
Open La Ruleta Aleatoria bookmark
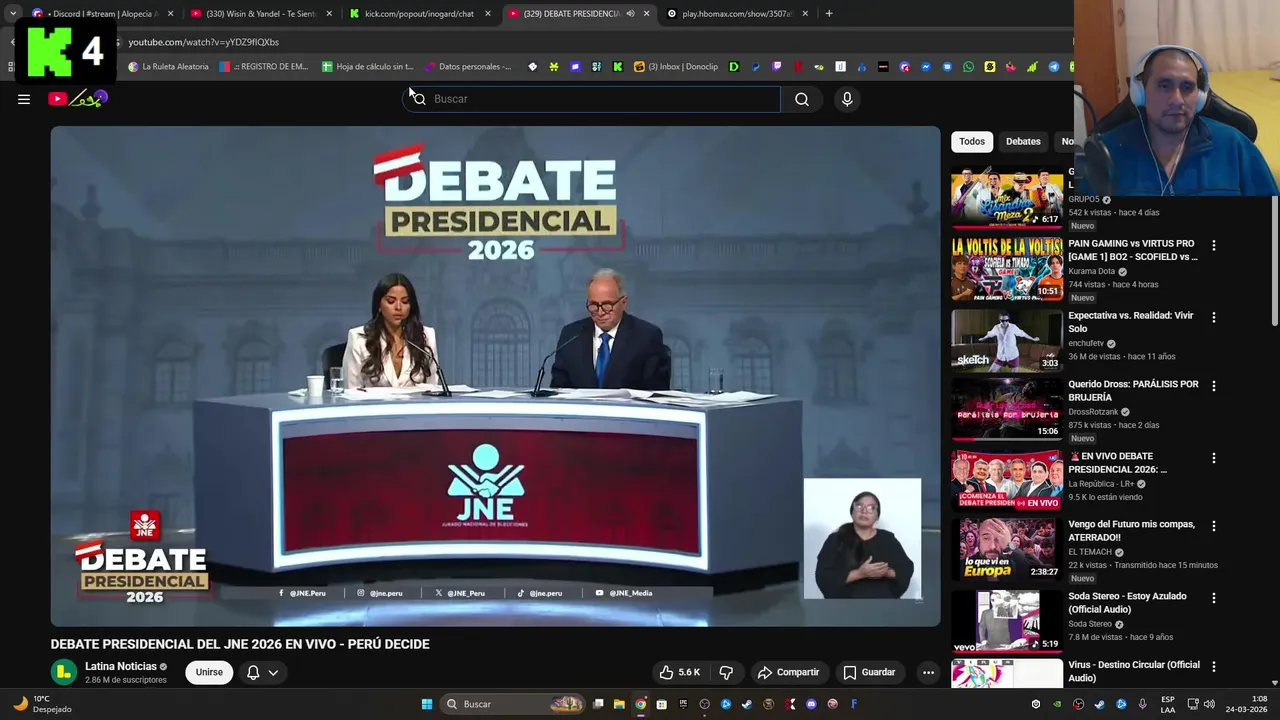[169, 67]
